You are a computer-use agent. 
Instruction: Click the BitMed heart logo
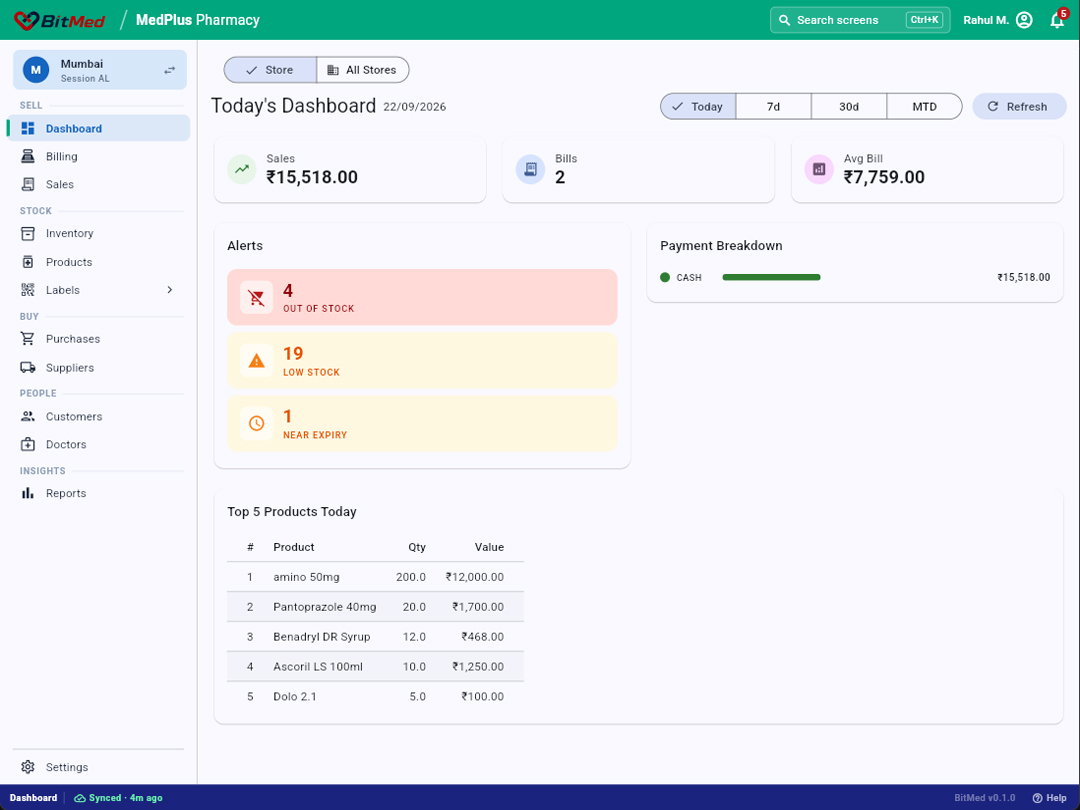pos(26,21)
